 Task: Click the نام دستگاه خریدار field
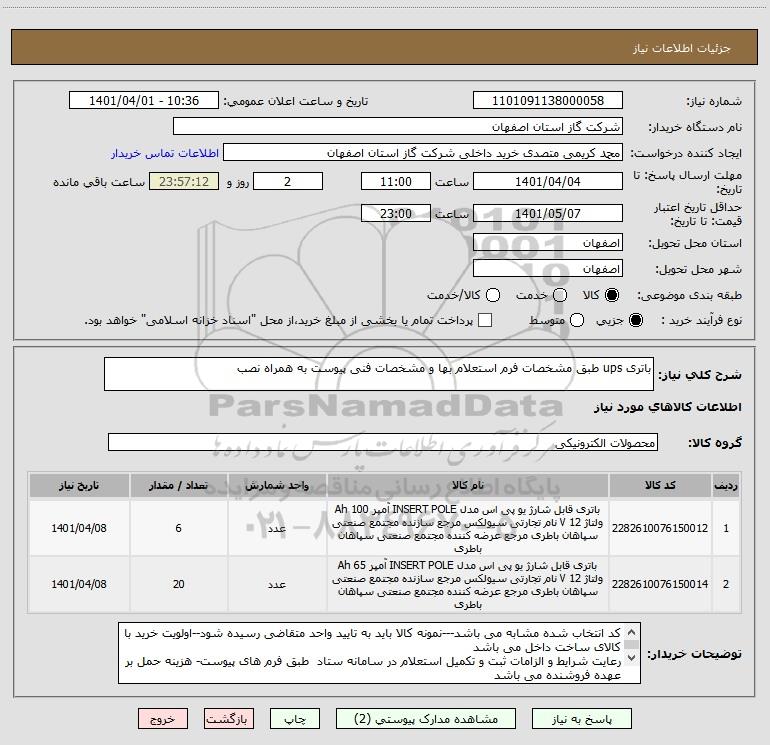click(x=398, y=126)
